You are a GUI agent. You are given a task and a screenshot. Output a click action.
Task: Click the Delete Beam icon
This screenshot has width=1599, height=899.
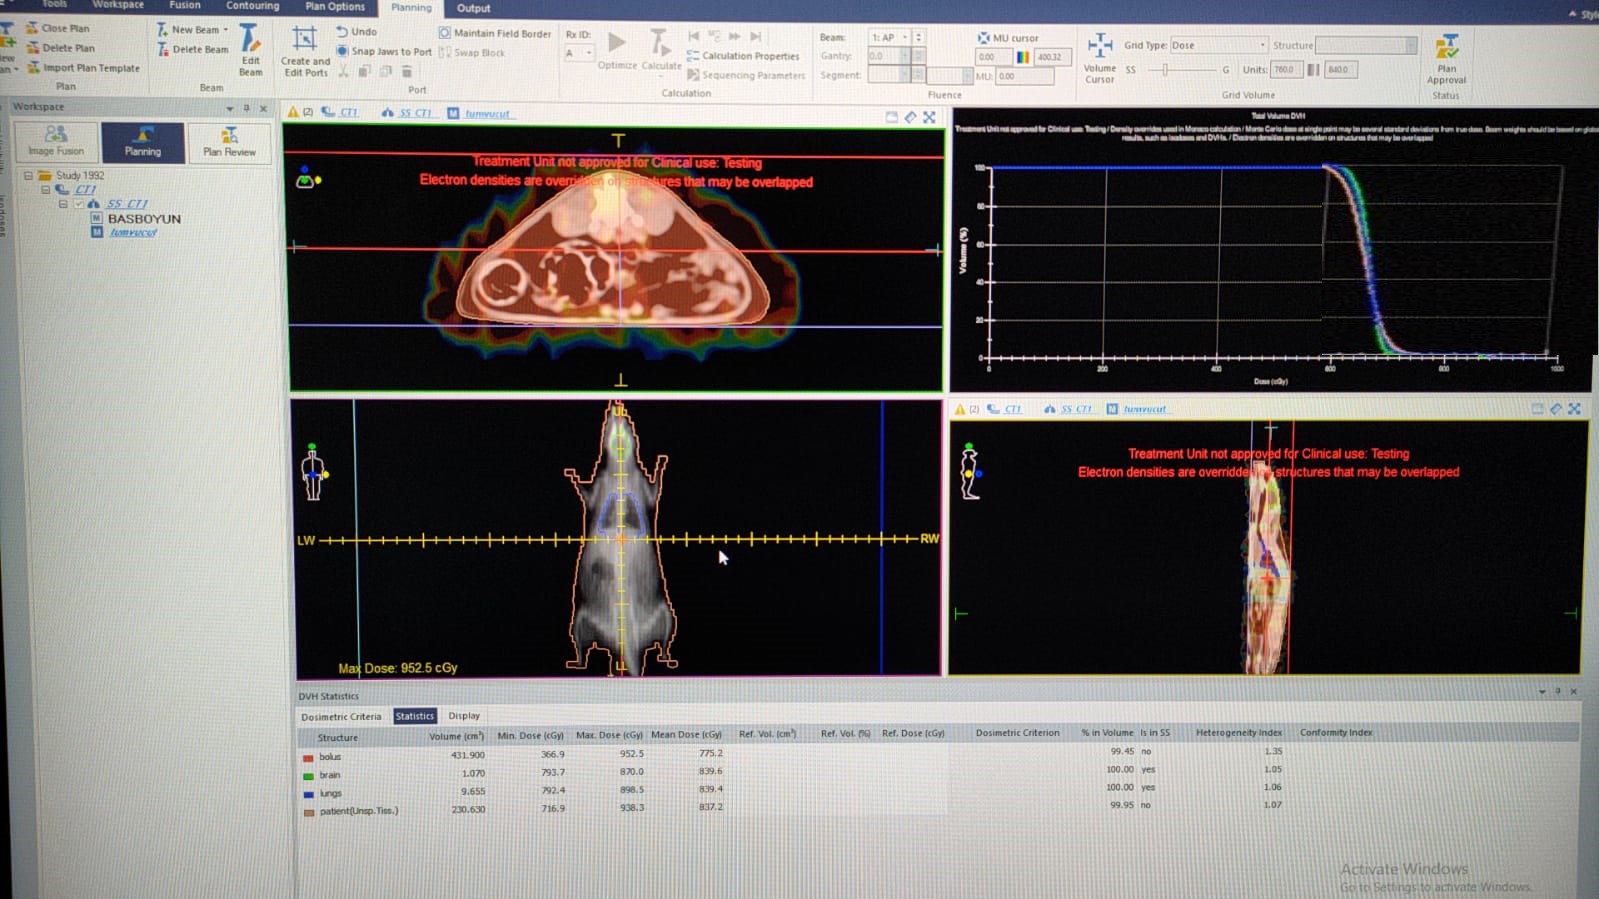click(163, 50)
